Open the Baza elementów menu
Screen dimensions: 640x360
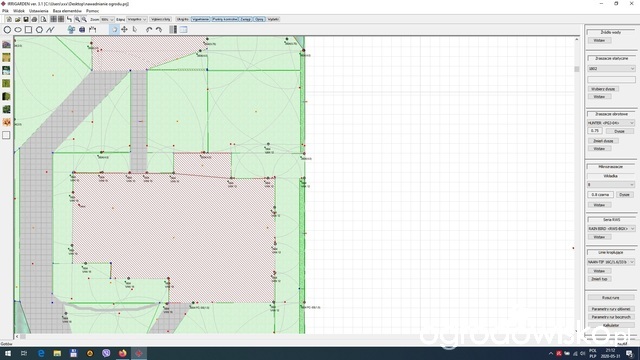67,11
